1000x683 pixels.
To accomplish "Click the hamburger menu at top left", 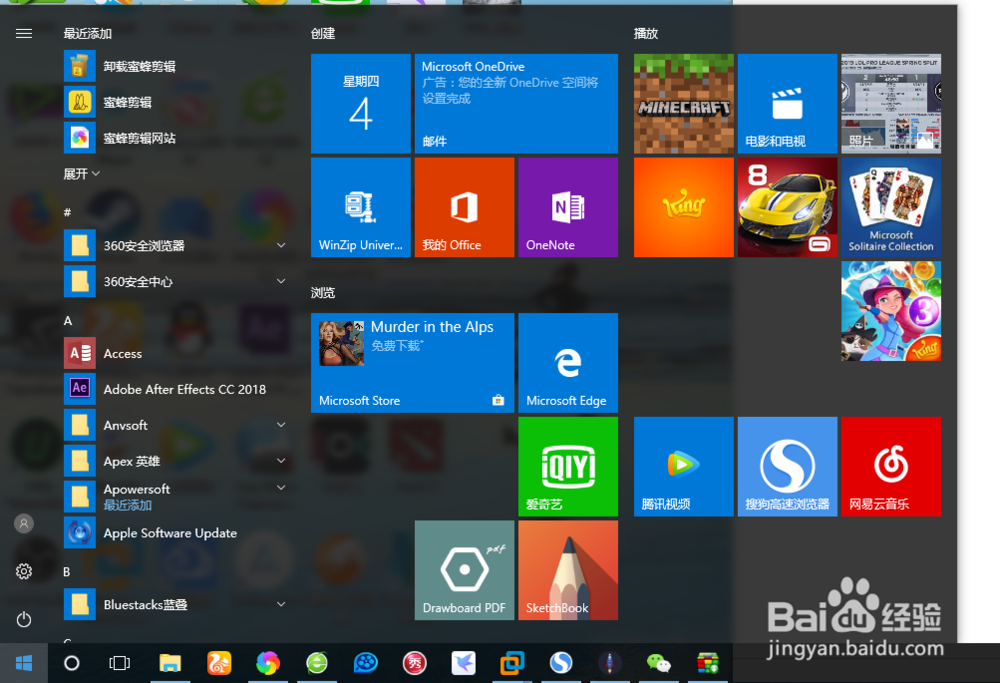I will click(x=24, y=33).
